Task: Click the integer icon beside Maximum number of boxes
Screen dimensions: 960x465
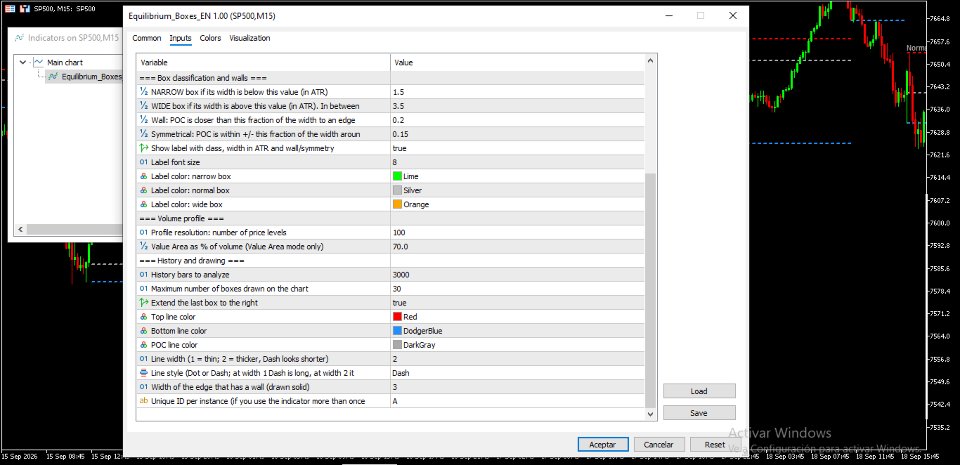Action: coord(144,289)
